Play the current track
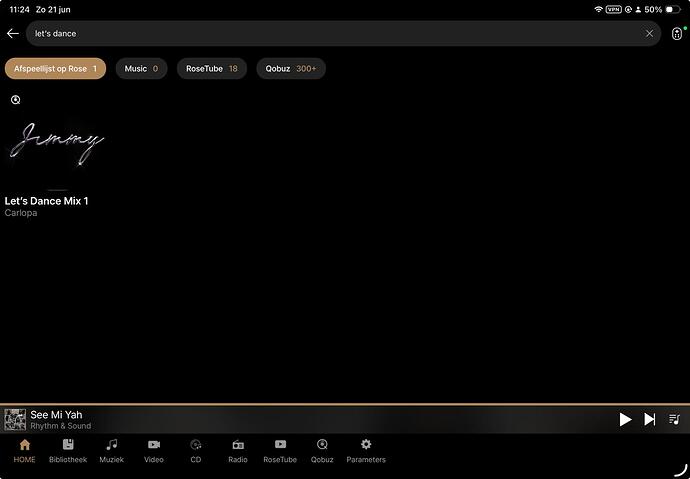This screenshot has height=479, width=690. pyautogui.click(x=625, y=419)
